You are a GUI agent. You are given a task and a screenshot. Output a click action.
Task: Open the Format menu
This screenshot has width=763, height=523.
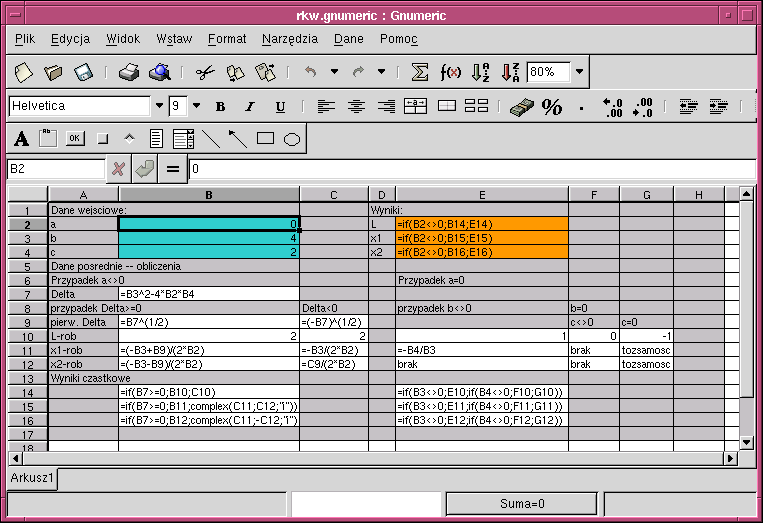227,39
